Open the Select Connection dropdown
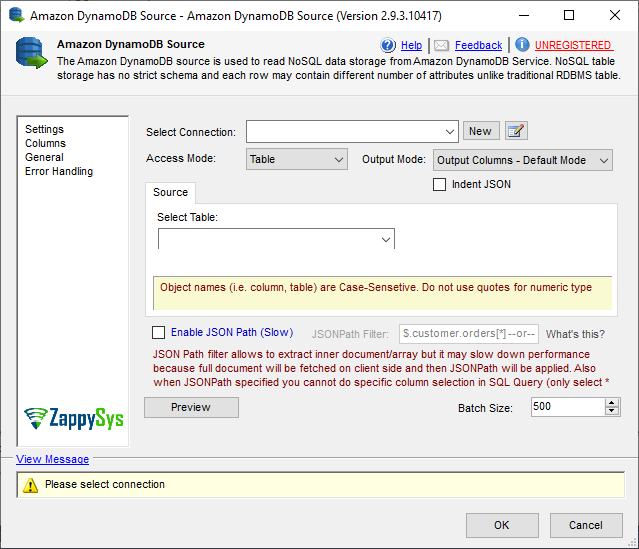Viewport: 639px width, 549px height. tap(451, 131)
